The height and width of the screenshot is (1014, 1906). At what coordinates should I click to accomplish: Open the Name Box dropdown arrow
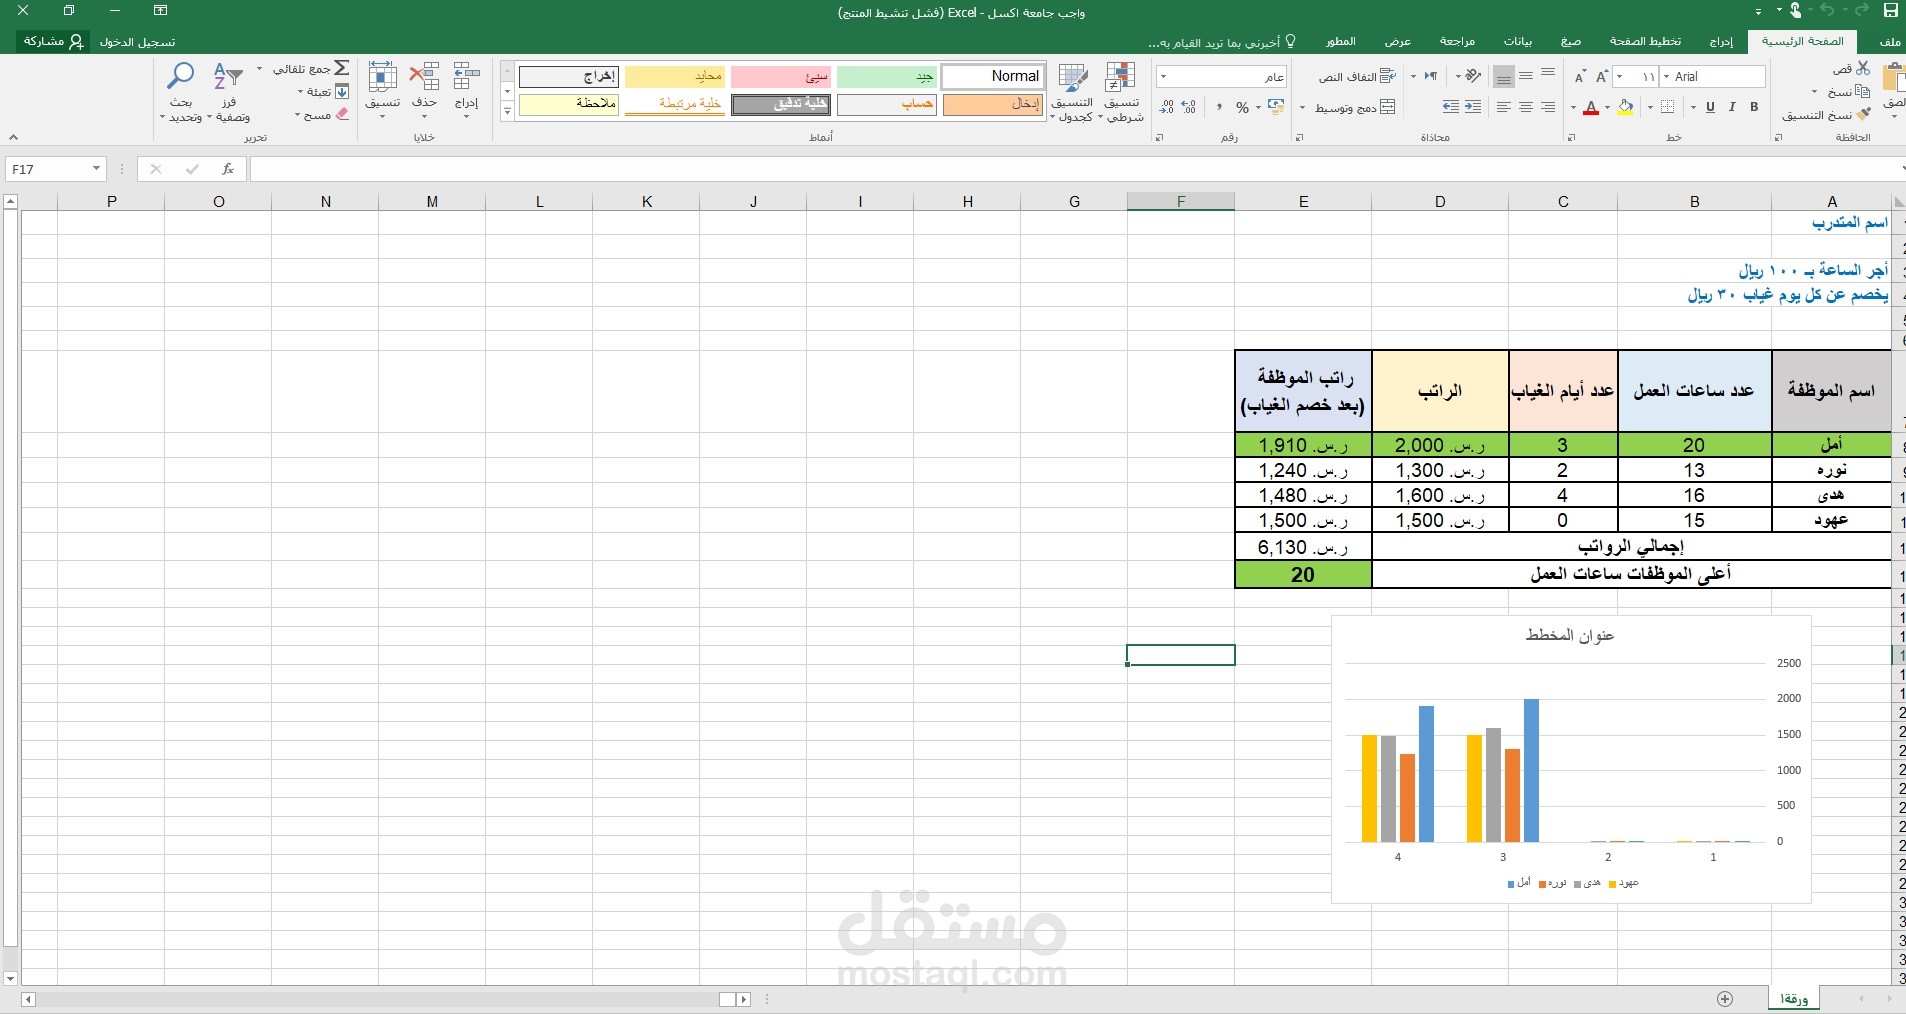96,169
